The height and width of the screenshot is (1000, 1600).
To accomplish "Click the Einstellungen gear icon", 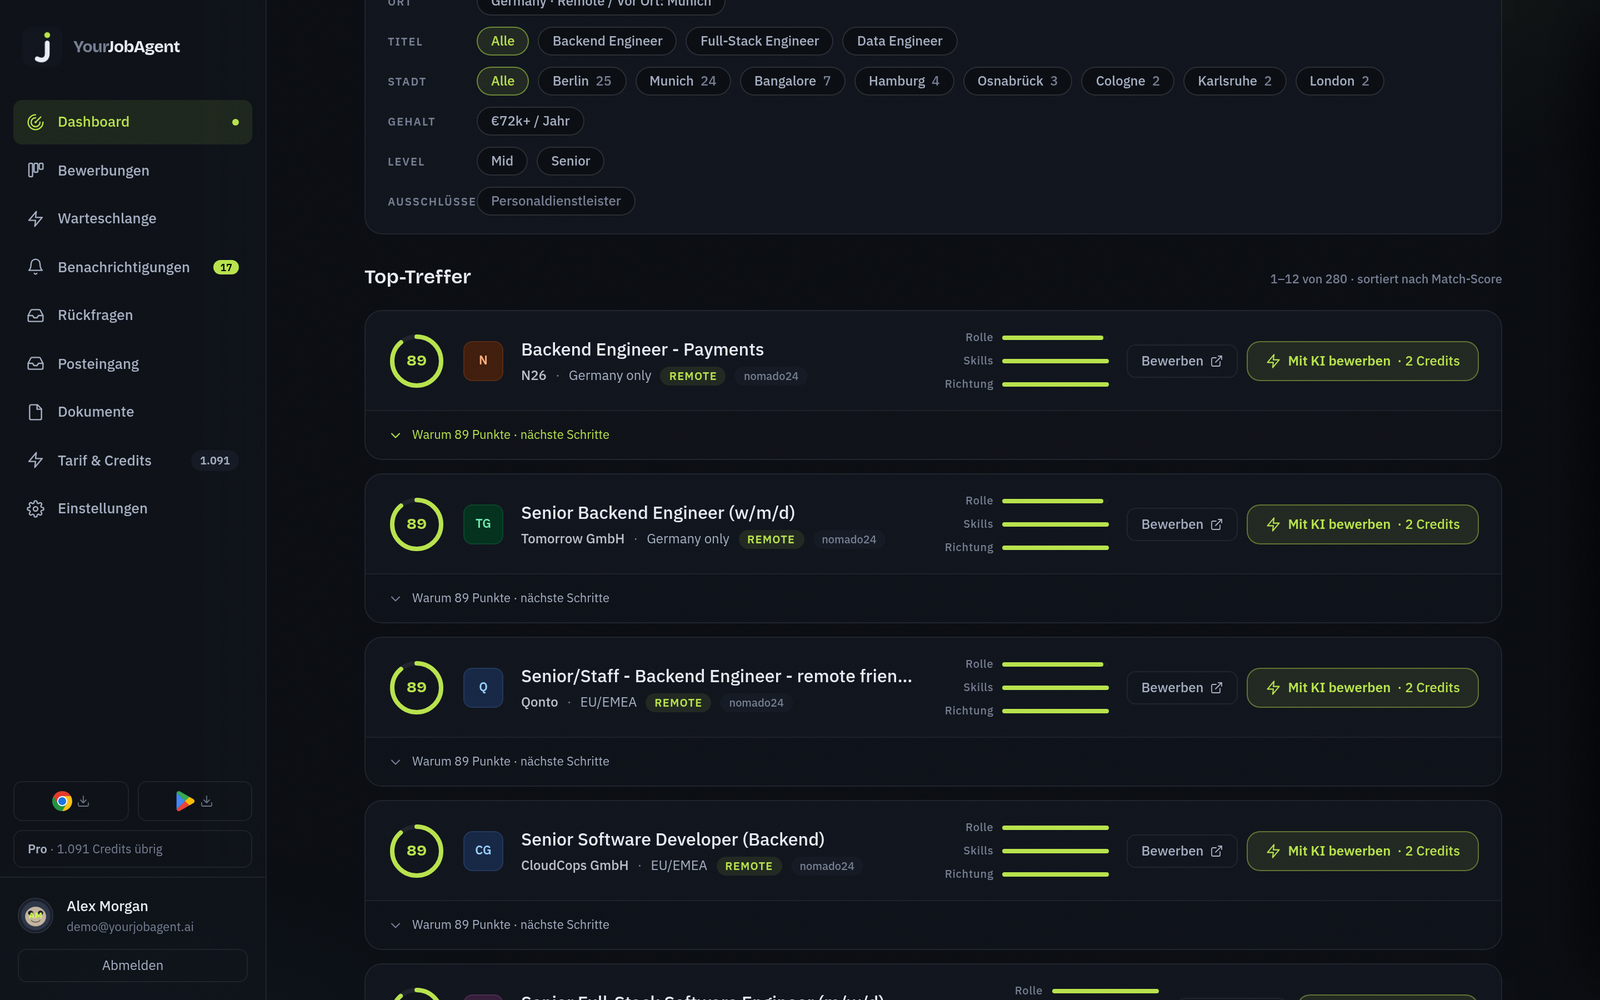I will 36,509.
